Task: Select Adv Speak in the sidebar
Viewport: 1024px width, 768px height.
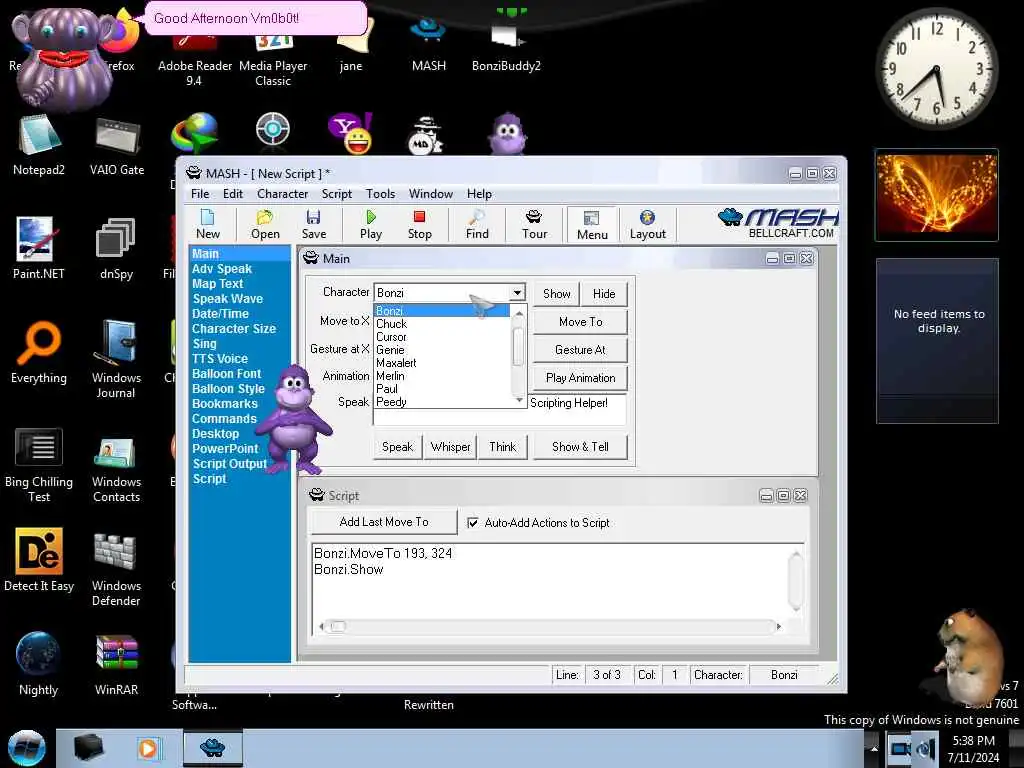Action: 221,268
